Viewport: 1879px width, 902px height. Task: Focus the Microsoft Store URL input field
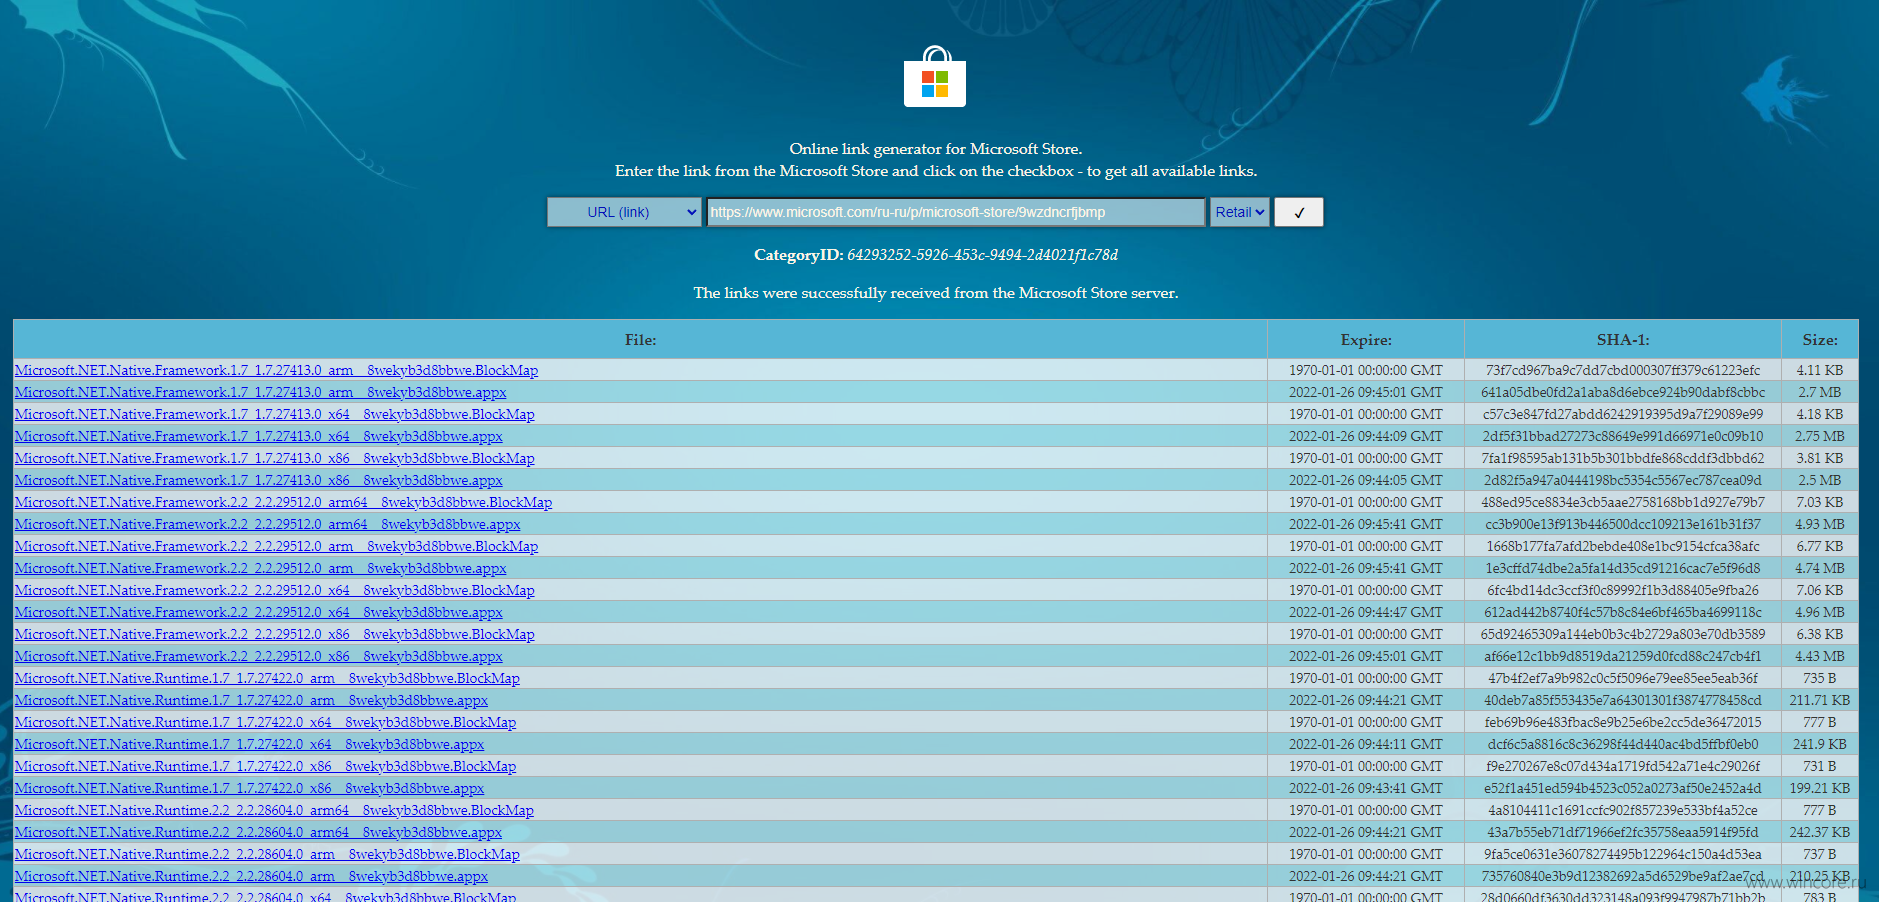(956, 212)
